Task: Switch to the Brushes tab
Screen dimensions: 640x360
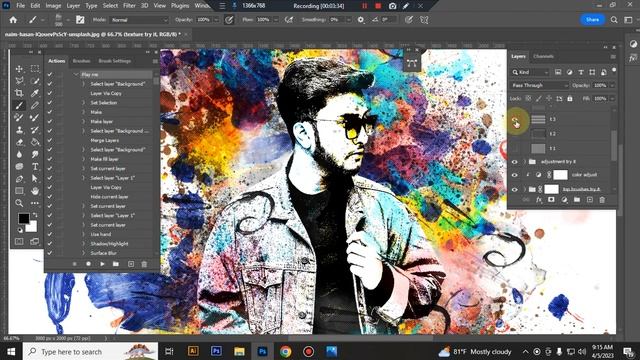Action: point(81,61)
